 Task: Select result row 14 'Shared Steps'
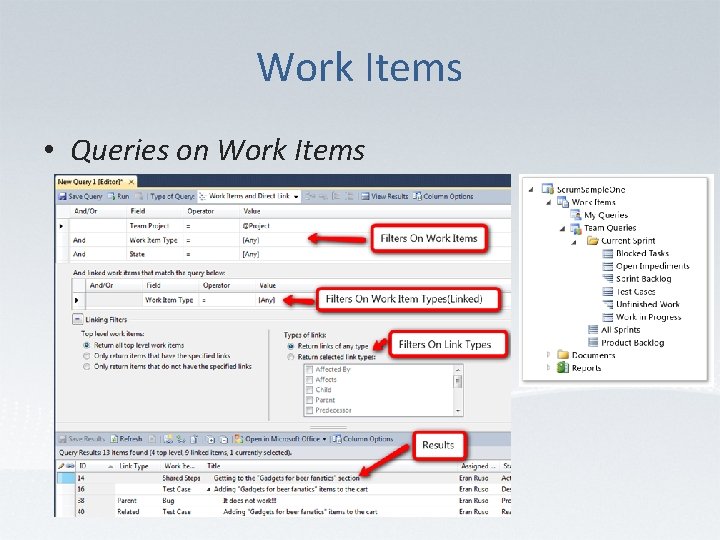283,478
